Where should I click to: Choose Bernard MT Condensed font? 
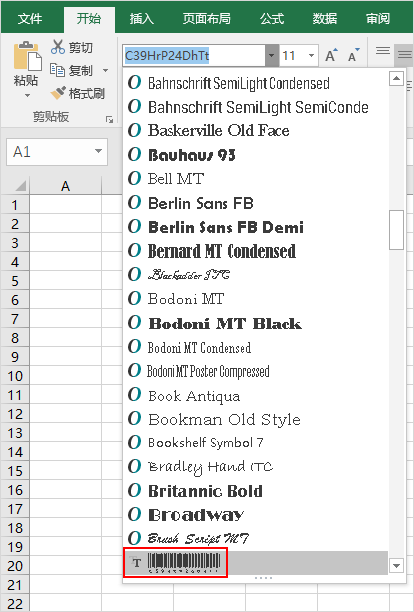(256, 251)
